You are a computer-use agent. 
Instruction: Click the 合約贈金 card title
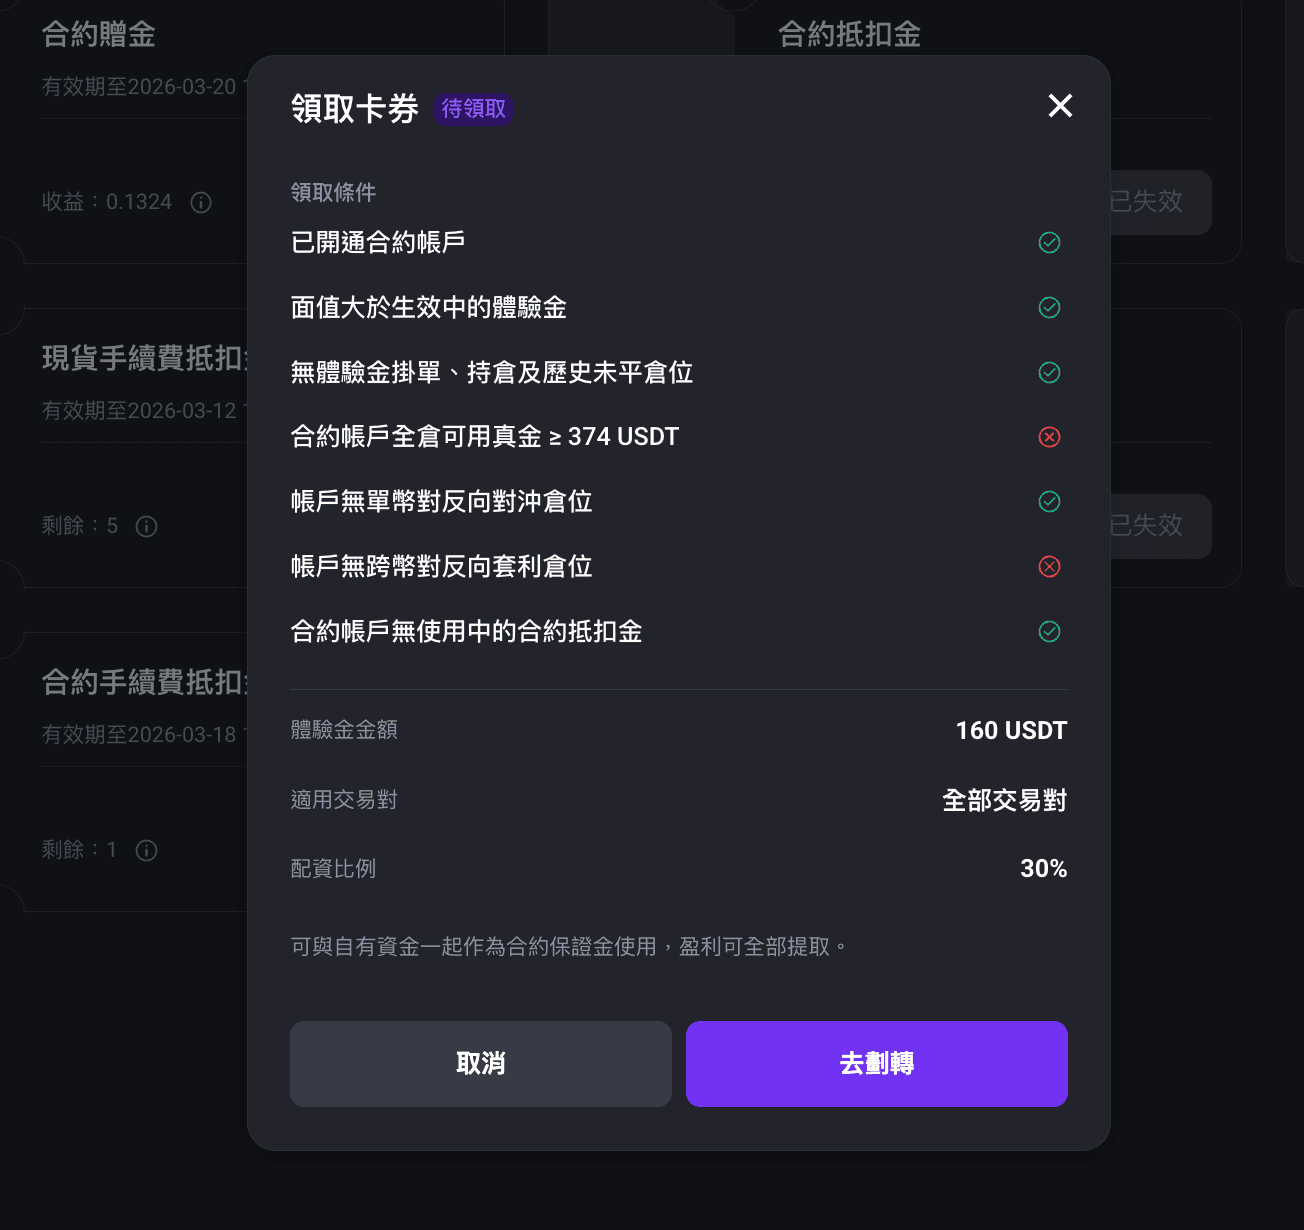coord(99,35)
